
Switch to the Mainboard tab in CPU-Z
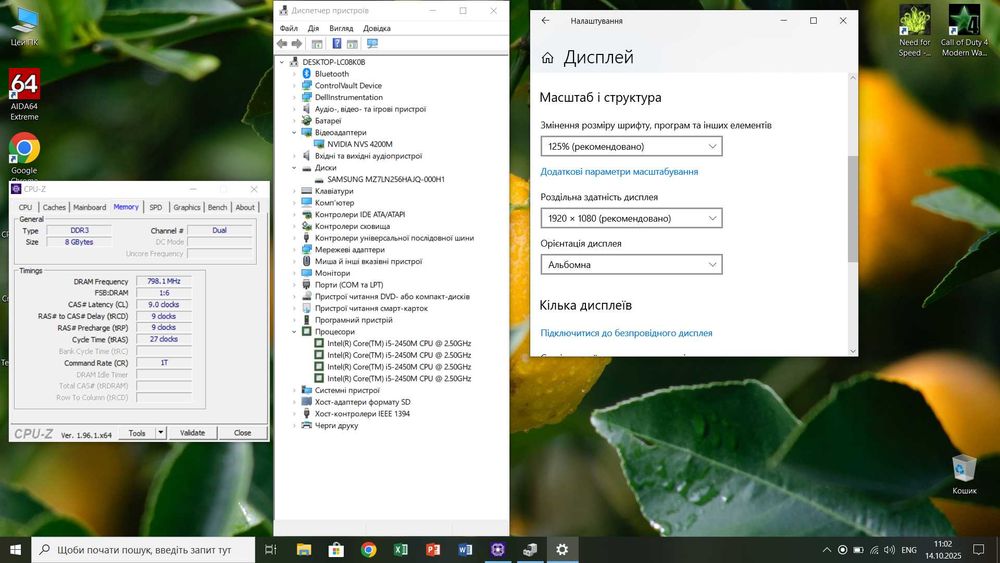pos(89,207)
